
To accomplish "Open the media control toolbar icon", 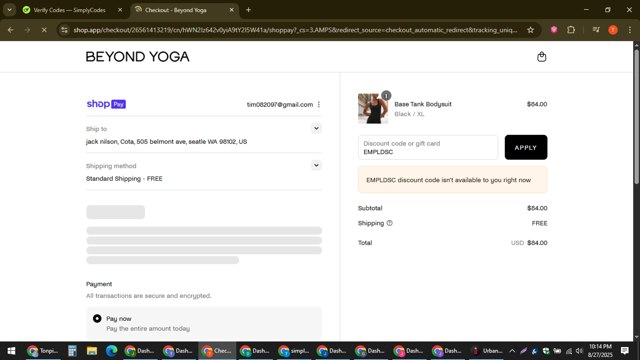I will pyautogui.click(x=596, y=30).
